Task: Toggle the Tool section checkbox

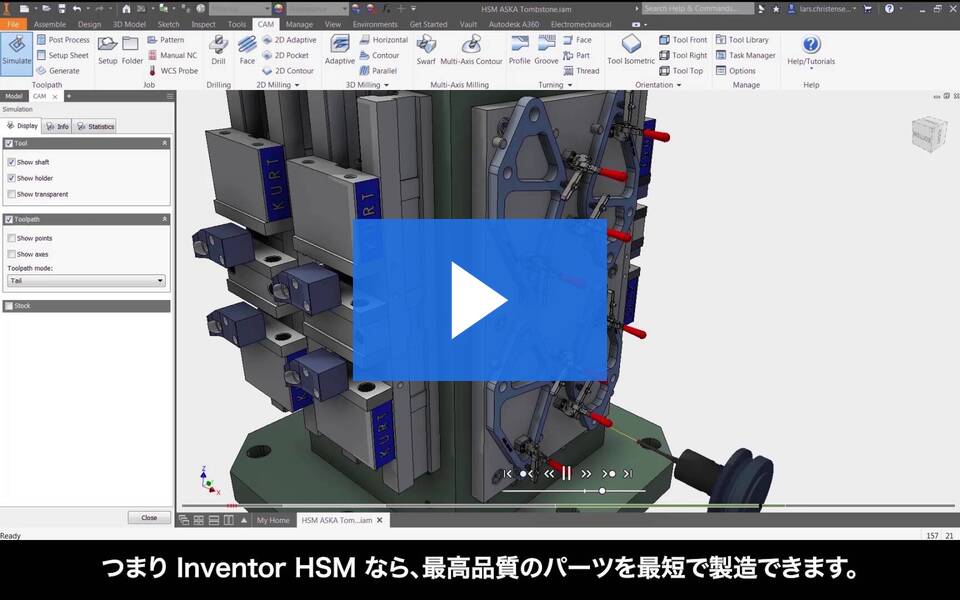Action: point(9,143)
